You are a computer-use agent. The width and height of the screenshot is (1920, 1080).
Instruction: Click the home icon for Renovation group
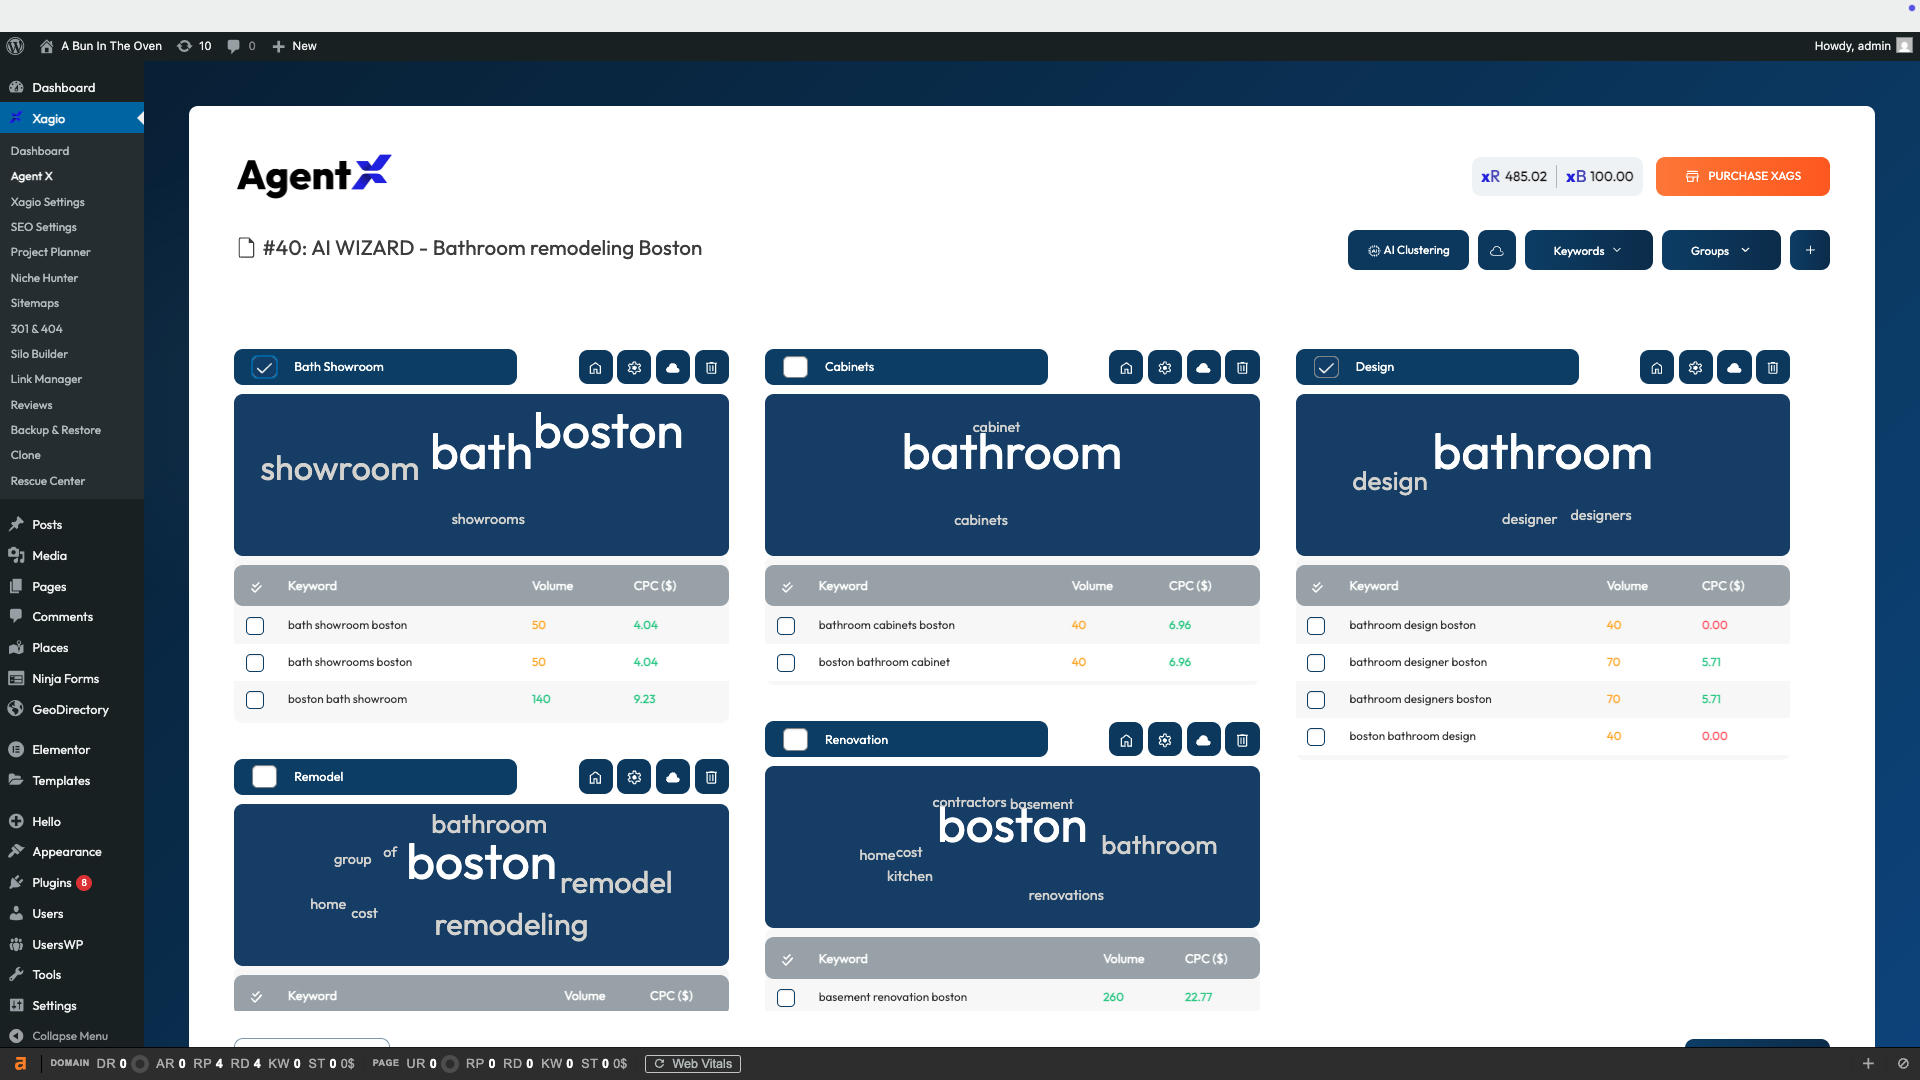(1126, 740)
